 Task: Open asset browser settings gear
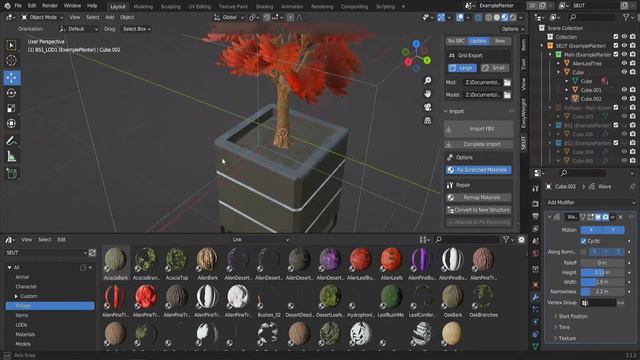[521, 240]
